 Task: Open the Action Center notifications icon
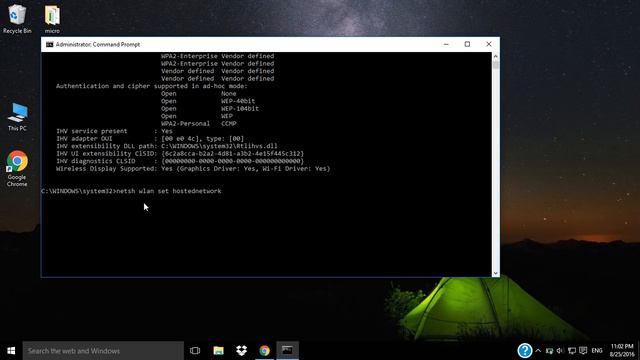coord(583,351)
